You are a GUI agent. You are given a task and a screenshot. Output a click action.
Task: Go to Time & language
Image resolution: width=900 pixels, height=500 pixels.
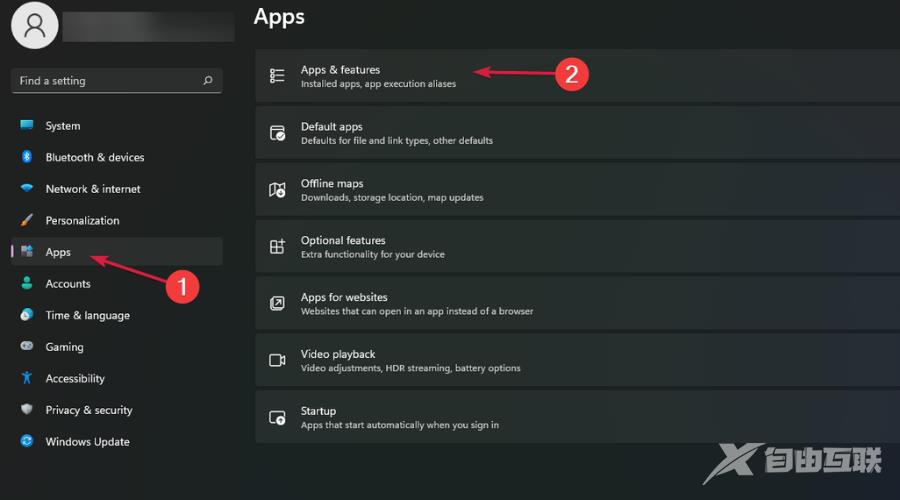(117, 315)
